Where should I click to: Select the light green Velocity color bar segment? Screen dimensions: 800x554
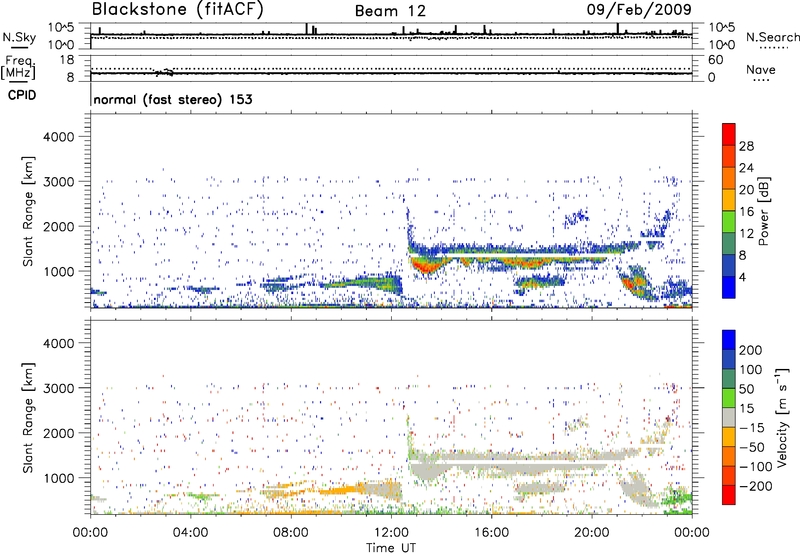[x=729, y=397]
